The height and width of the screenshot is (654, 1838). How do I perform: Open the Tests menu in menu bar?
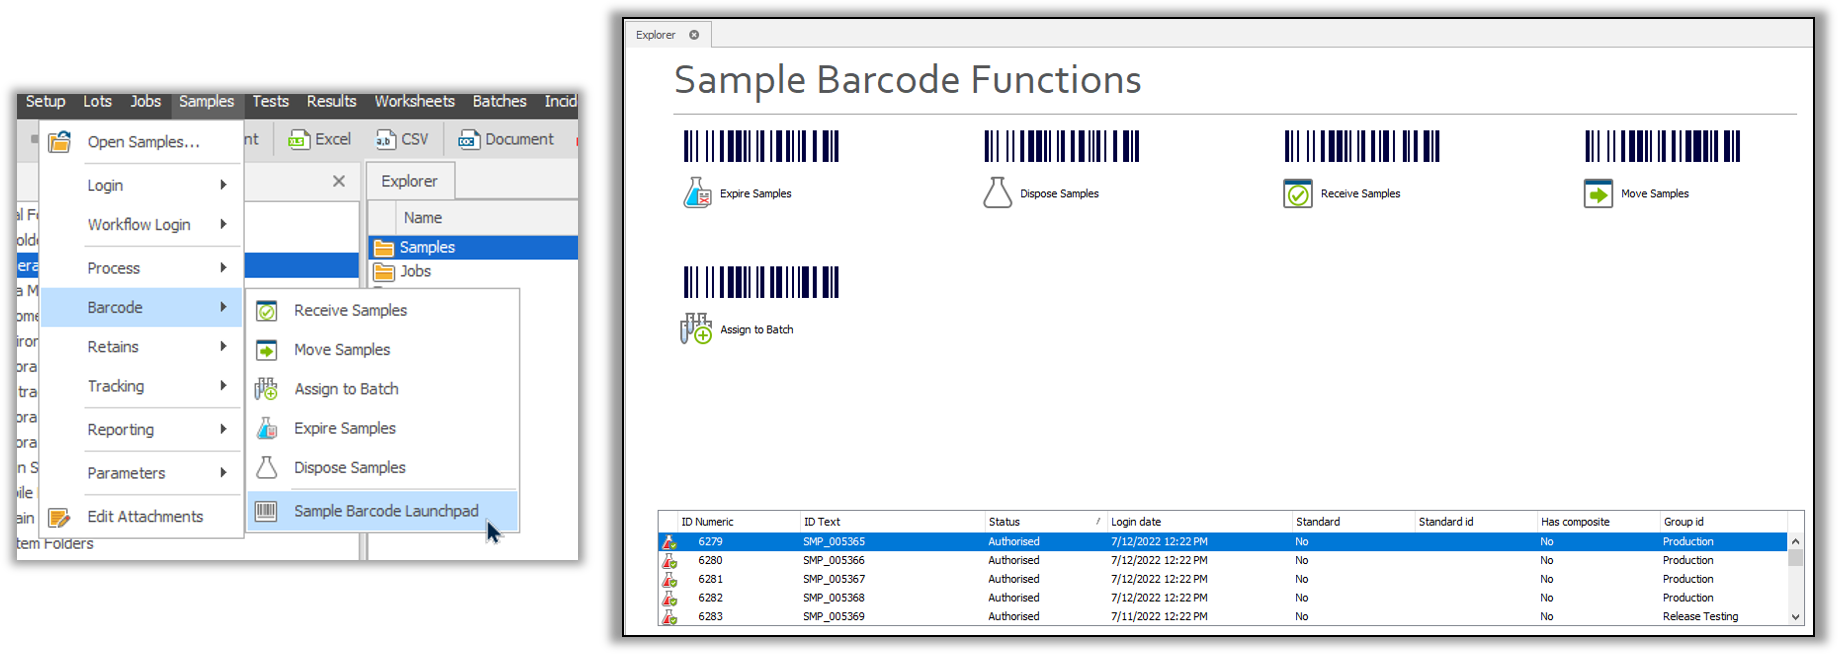click(270, 102)
